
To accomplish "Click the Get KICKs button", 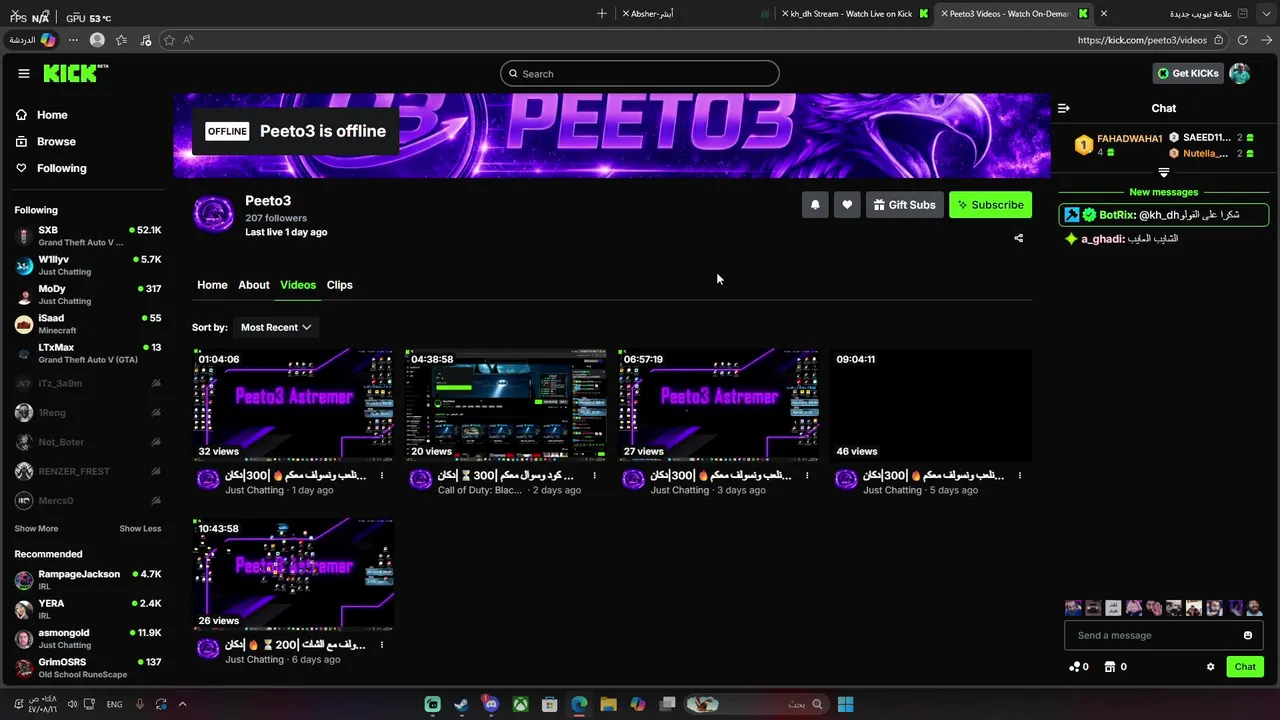I will pos(1188,73).
